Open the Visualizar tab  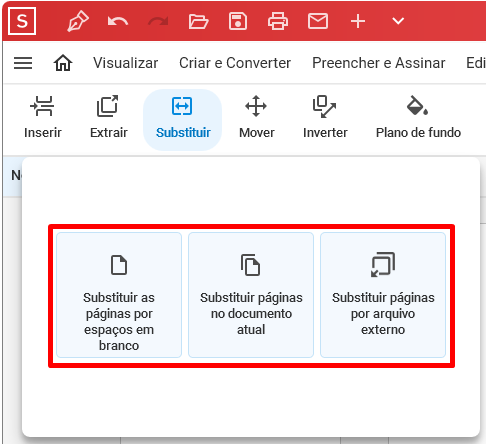coord(126,63)
